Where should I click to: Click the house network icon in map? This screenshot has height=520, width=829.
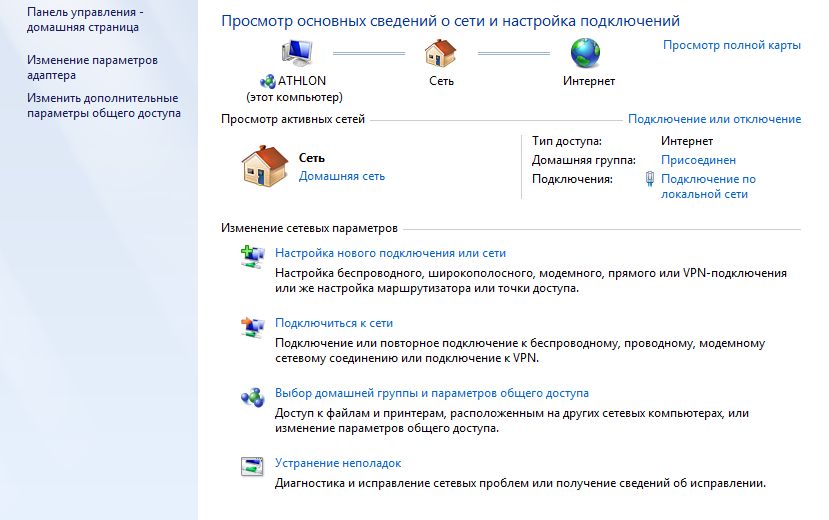440,53
